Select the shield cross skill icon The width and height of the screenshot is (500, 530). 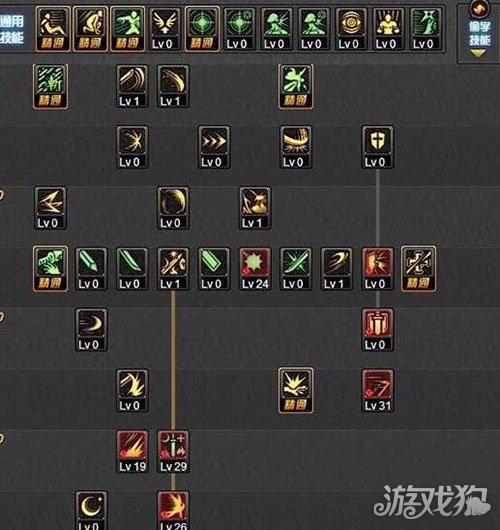(378, 147)
